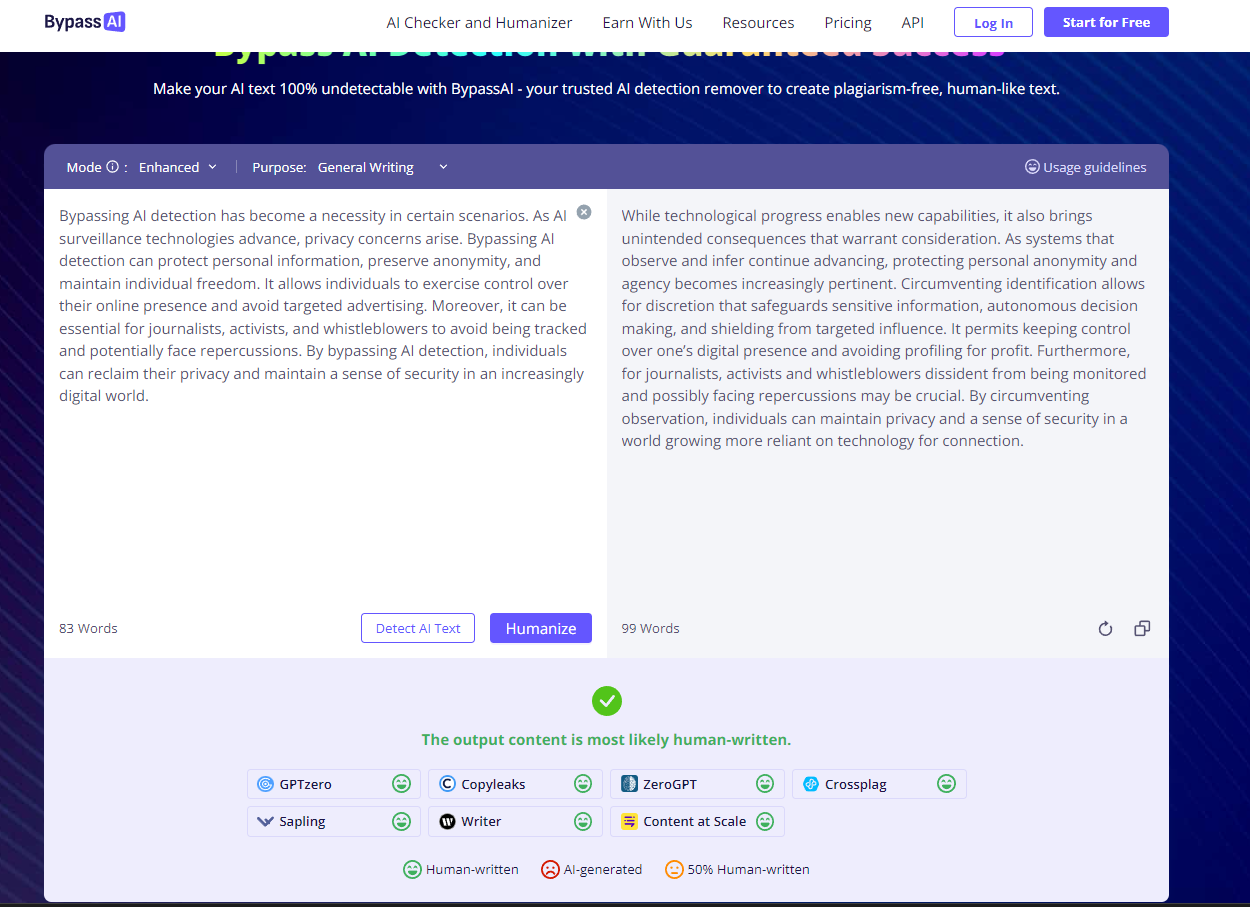Click the red AI-generated legend face

[x=550, y=869]
